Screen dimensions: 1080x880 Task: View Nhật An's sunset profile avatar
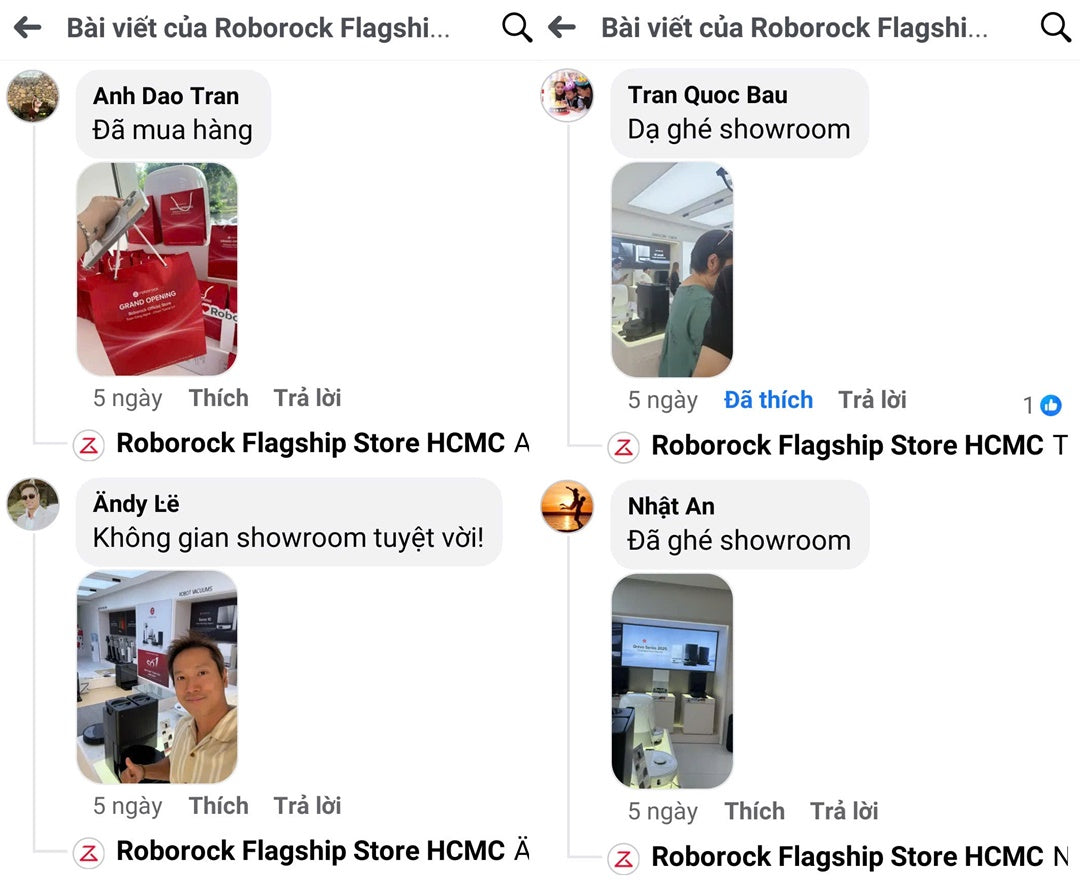[x=567, y=507]
